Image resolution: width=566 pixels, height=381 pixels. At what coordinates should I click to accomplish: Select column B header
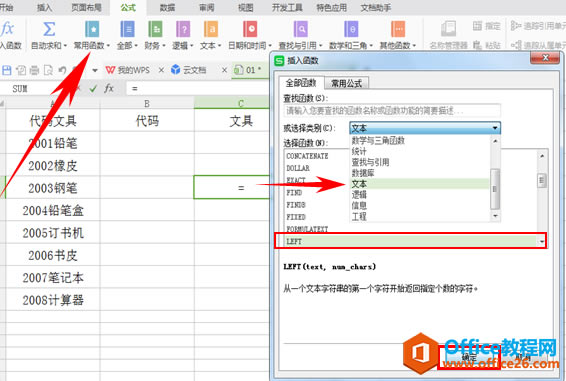(147, 104)
